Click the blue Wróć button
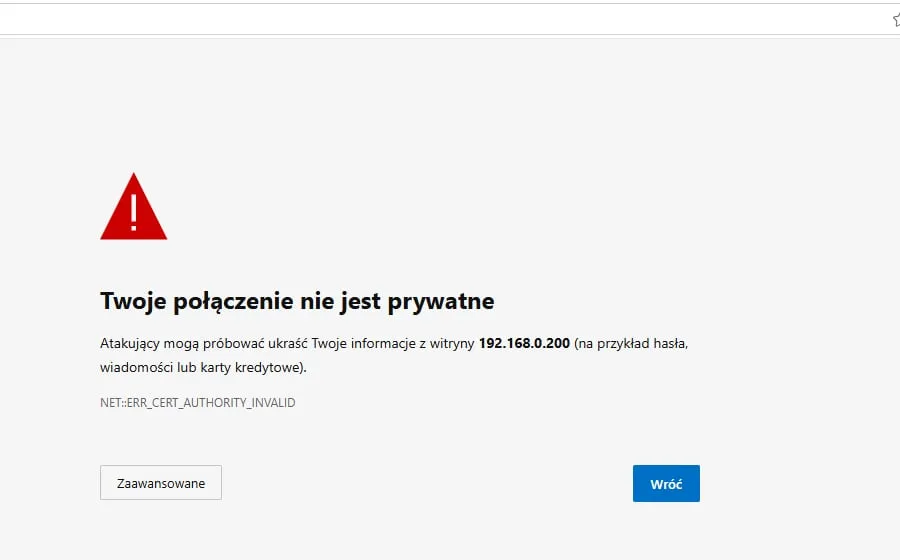Image resolution: width=900 pixels, height=560 pixels. (x=666, y=483)
